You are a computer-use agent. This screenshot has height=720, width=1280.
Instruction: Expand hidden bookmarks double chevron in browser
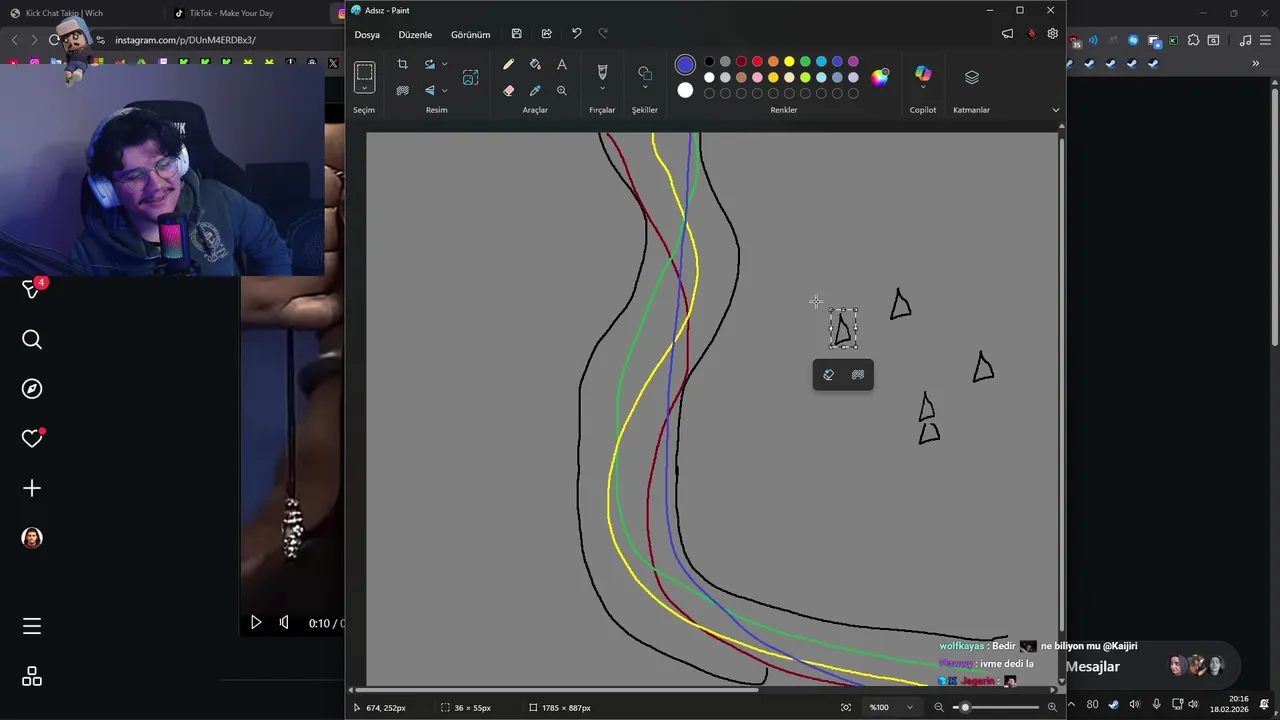click(x=1256, y=63)
